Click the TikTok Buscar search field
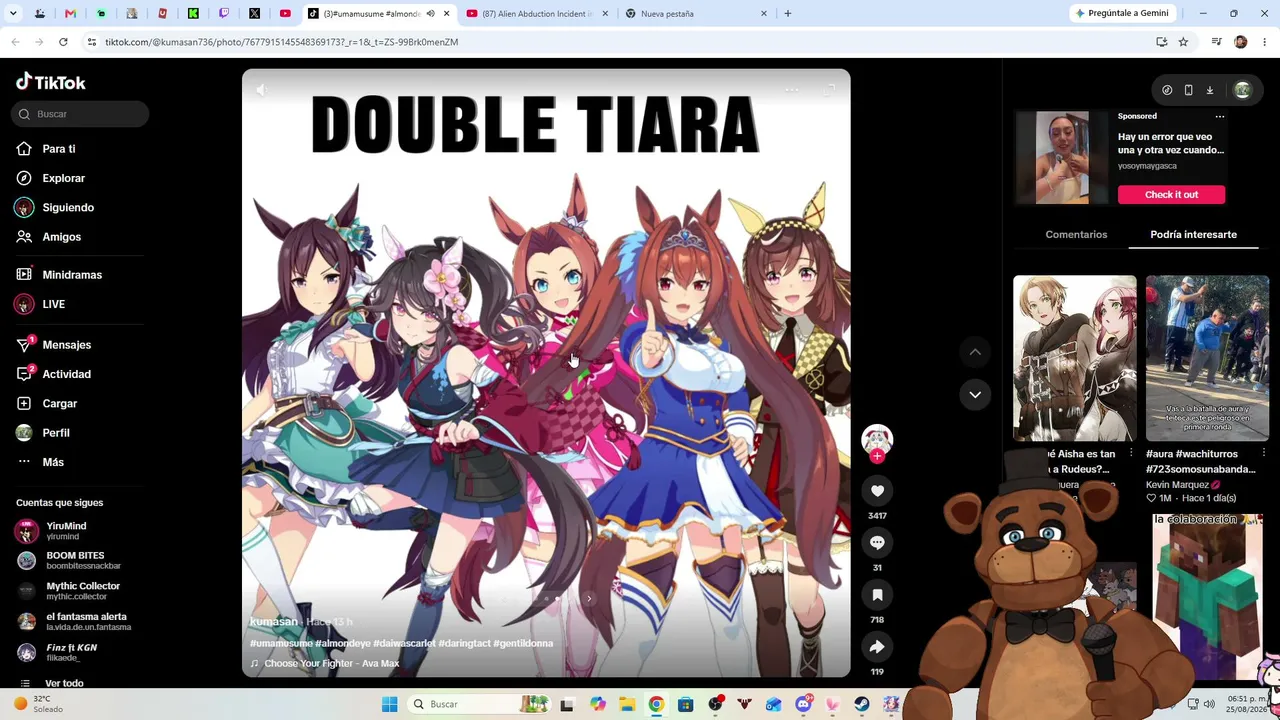Viewport: 1280px width, 720px height. click(80, 114)
